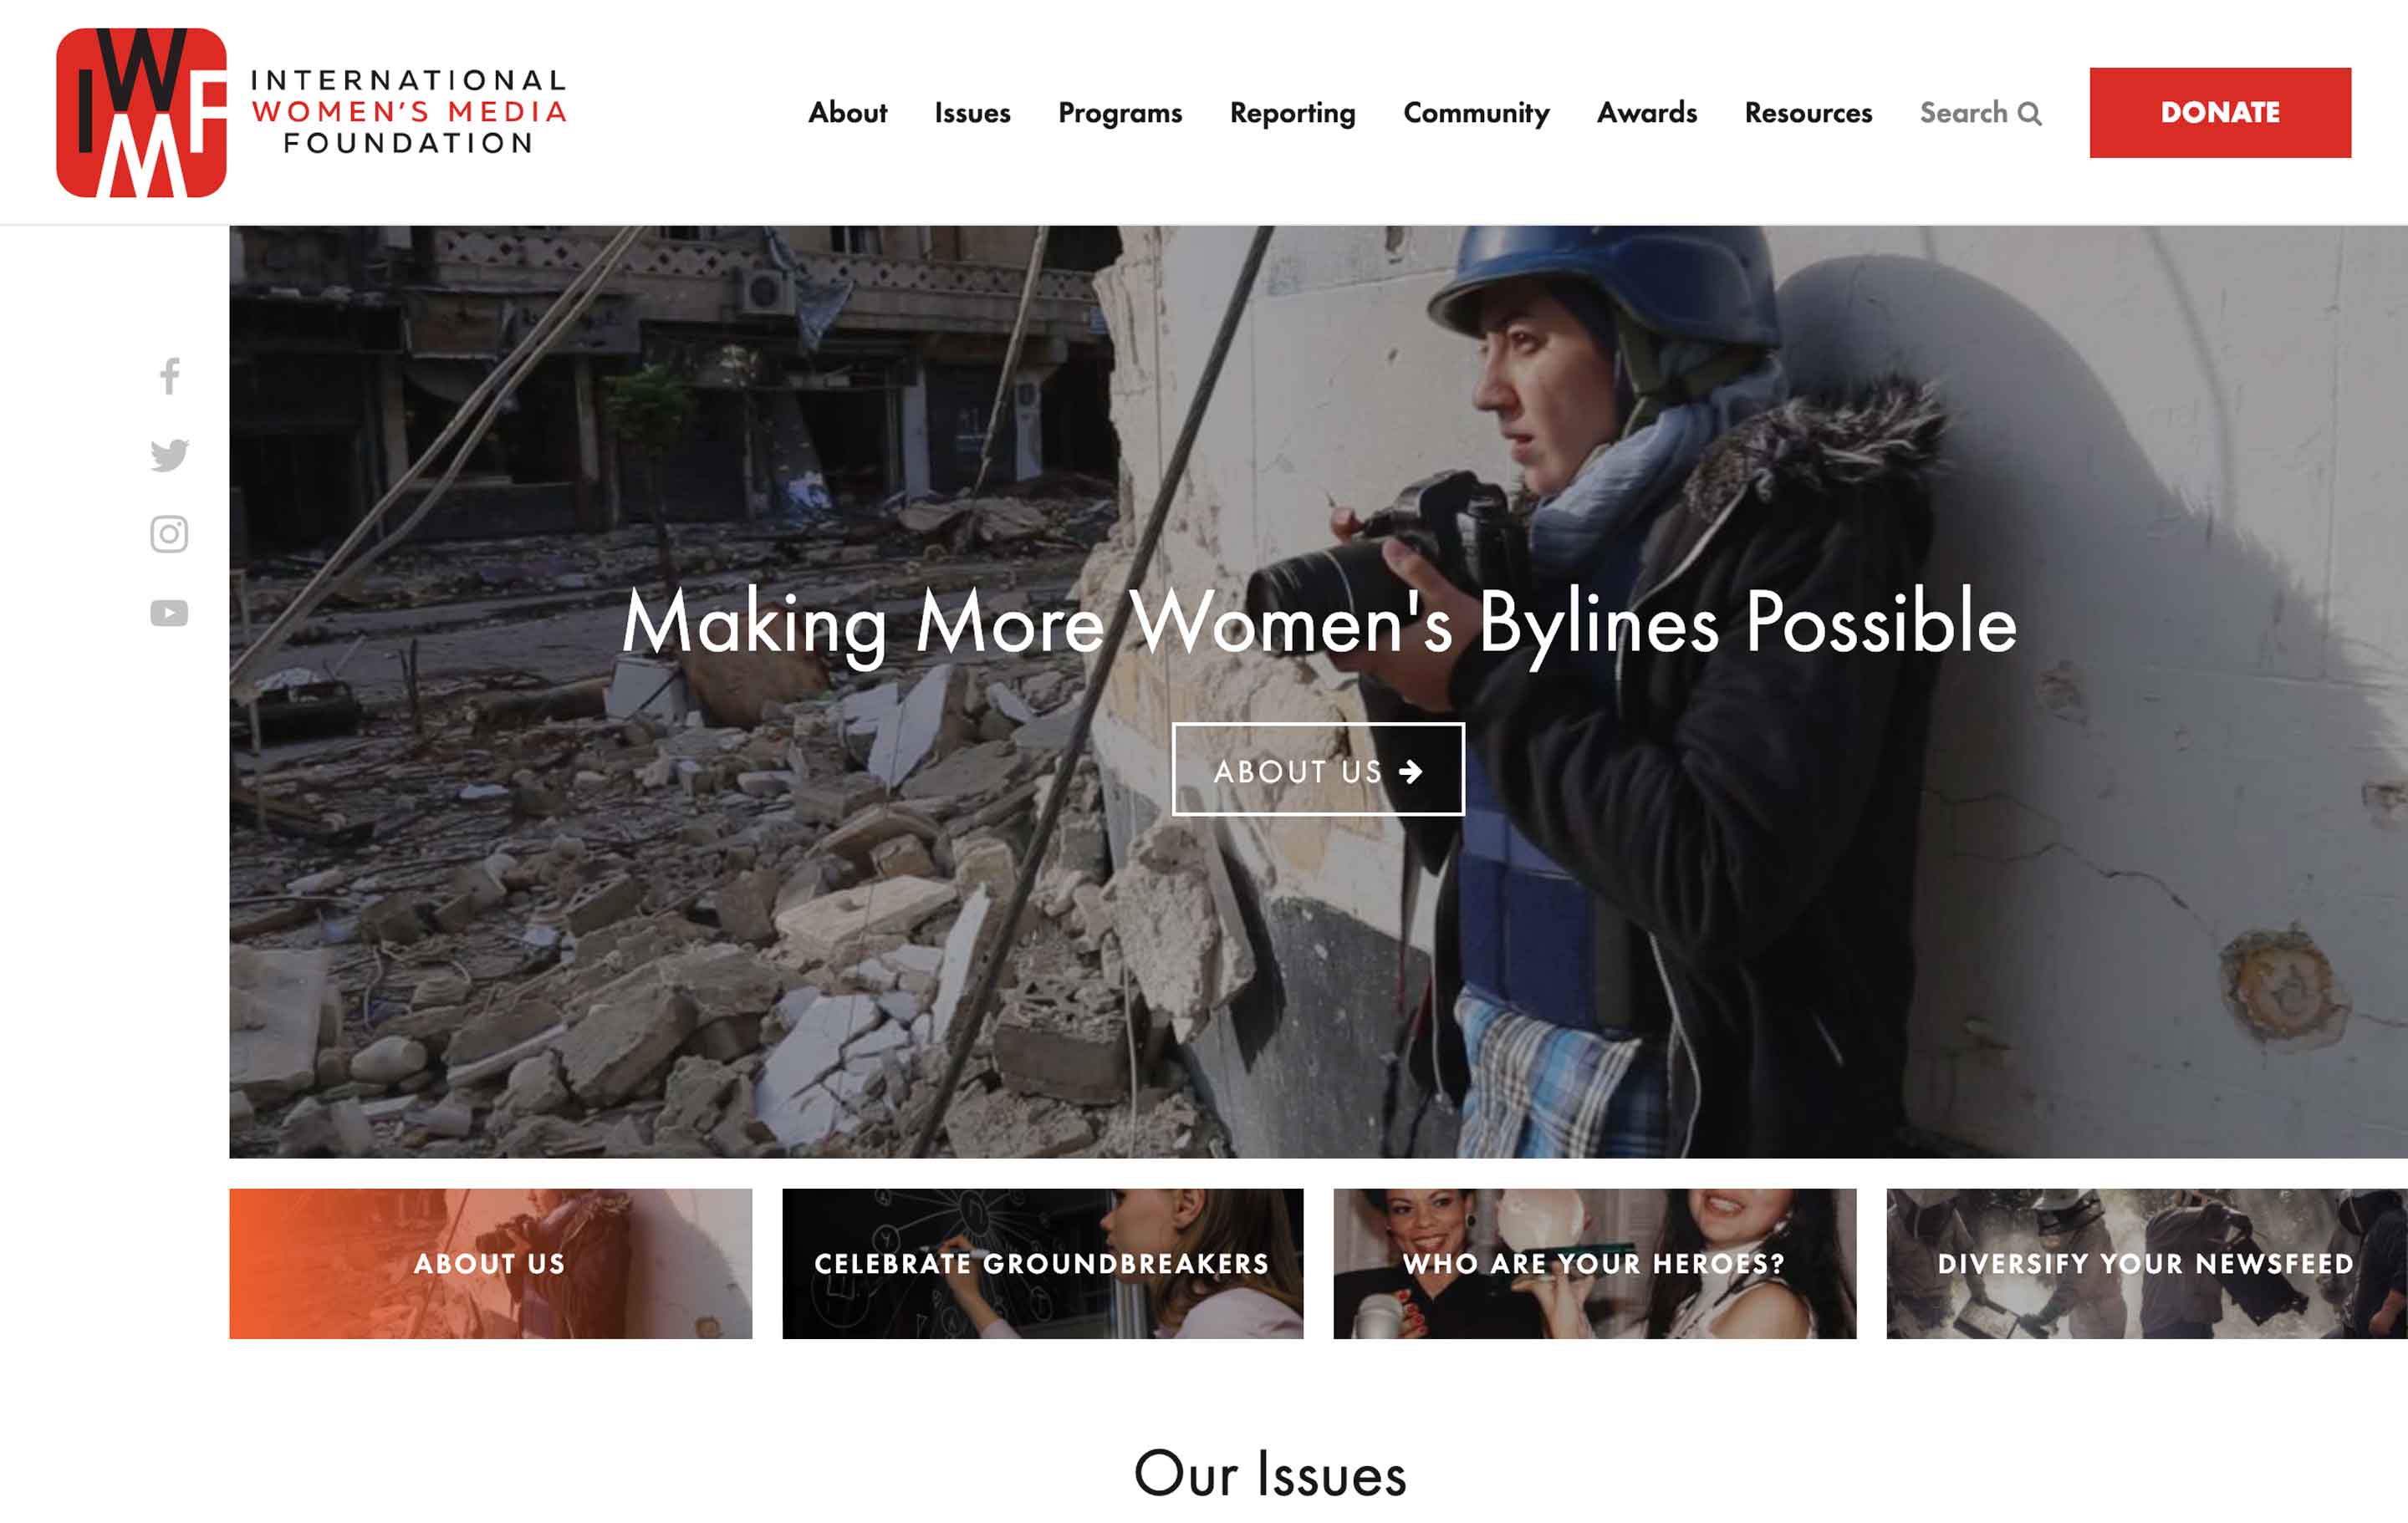
Task: Select the Who Are Your Heroes tile
Action: tap(1594, 1263)
